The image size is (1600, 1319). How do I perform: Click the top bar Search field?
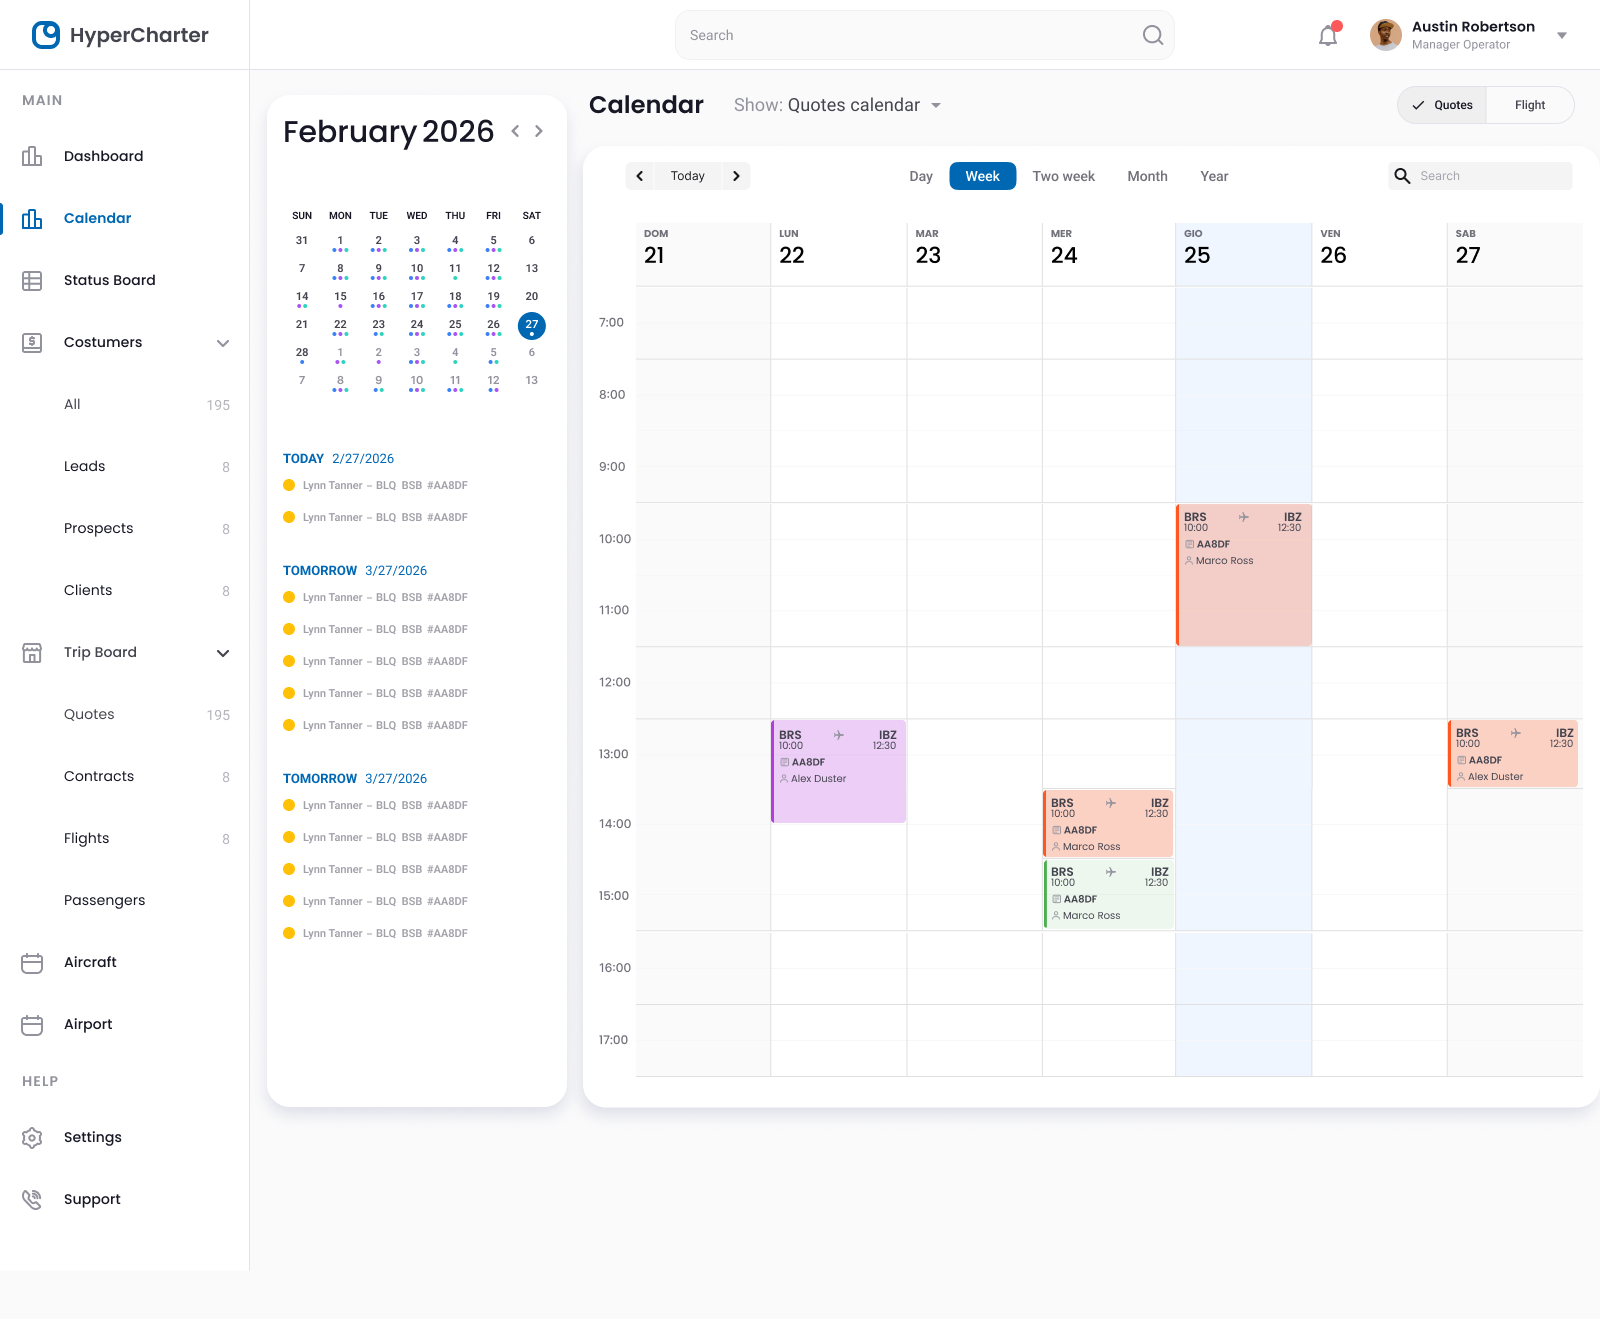(x=924, y=35)
